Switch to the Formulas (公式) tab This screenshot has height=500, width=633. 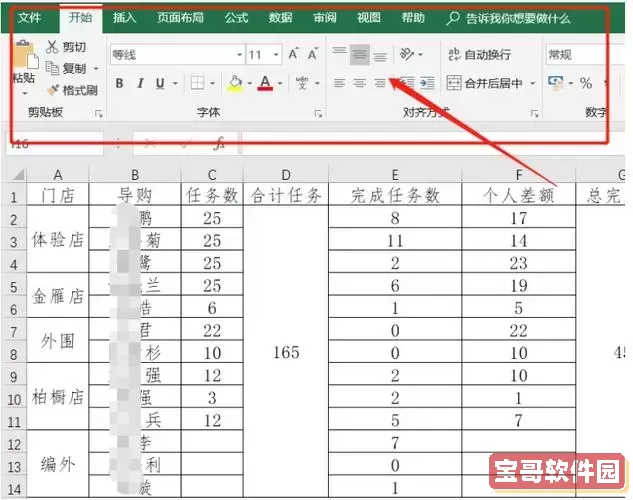(236, 18)
